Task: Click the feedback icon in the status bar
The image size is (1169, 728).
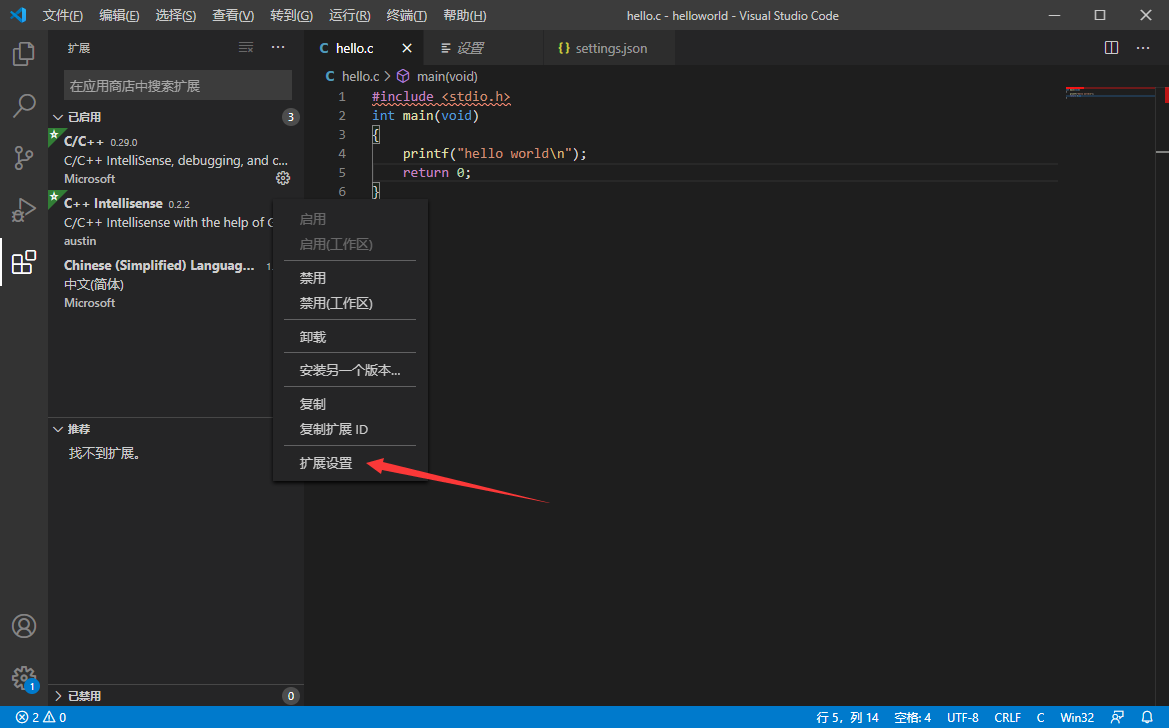Action: click(x=1117, y=718)
